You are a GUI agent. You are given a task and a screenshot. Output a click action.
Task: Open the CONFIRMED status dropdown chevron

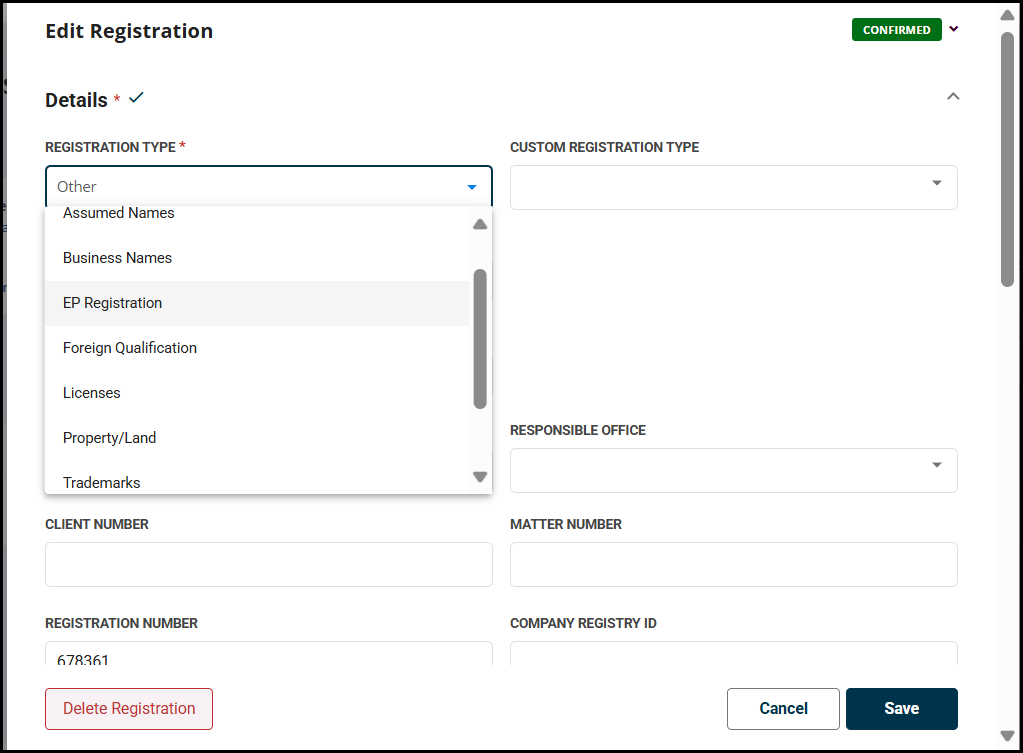coord(954,29)
